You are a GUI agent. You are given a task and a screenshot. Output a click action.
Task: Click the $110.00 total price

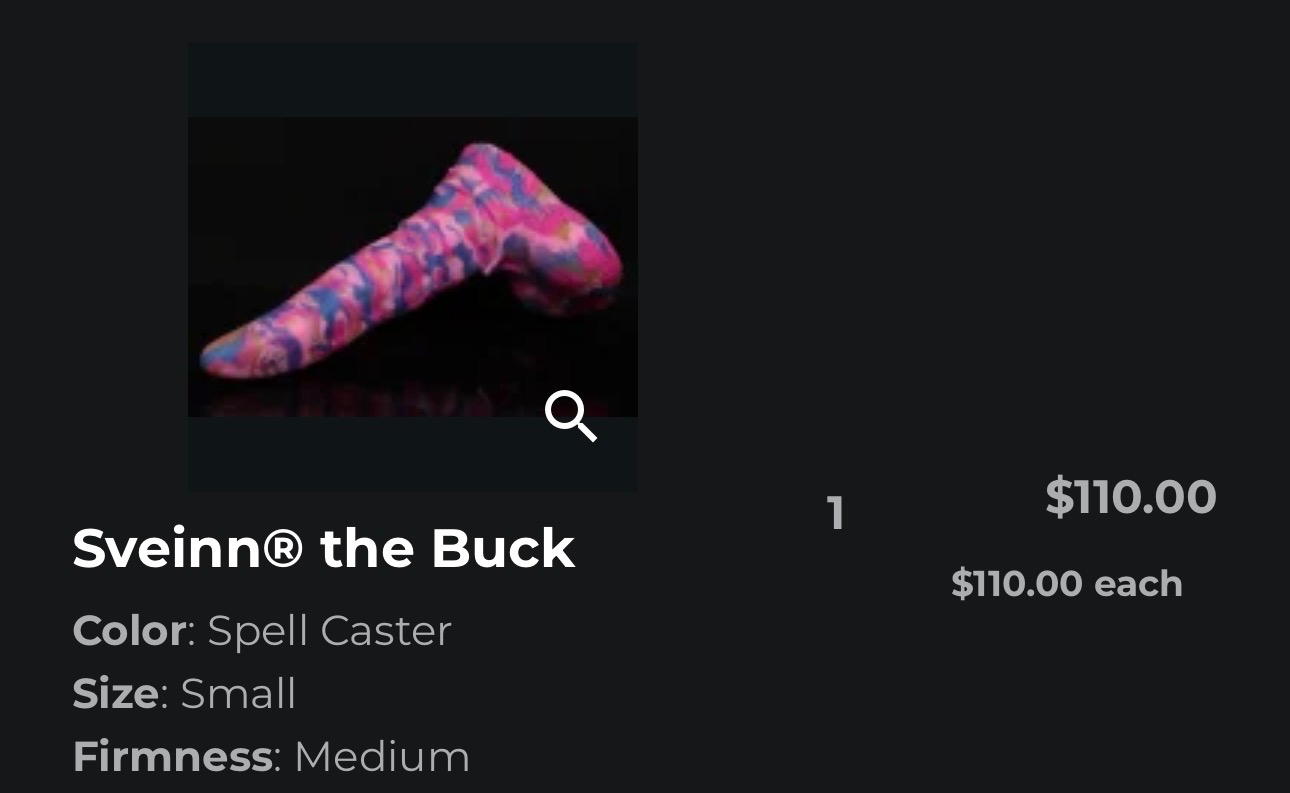tap(1130, 497)
